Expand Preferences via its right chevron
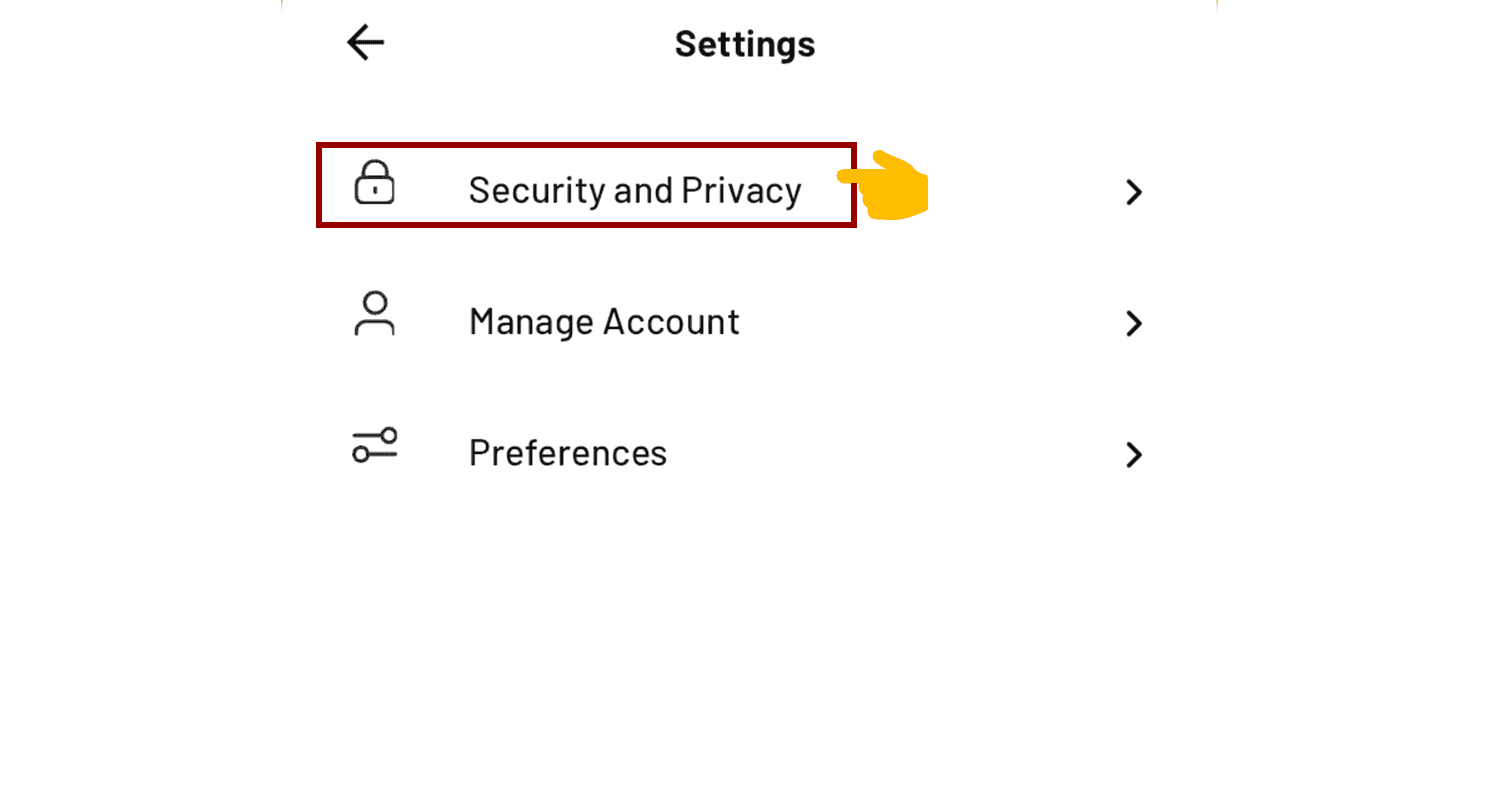 [x=1133, y=455]
